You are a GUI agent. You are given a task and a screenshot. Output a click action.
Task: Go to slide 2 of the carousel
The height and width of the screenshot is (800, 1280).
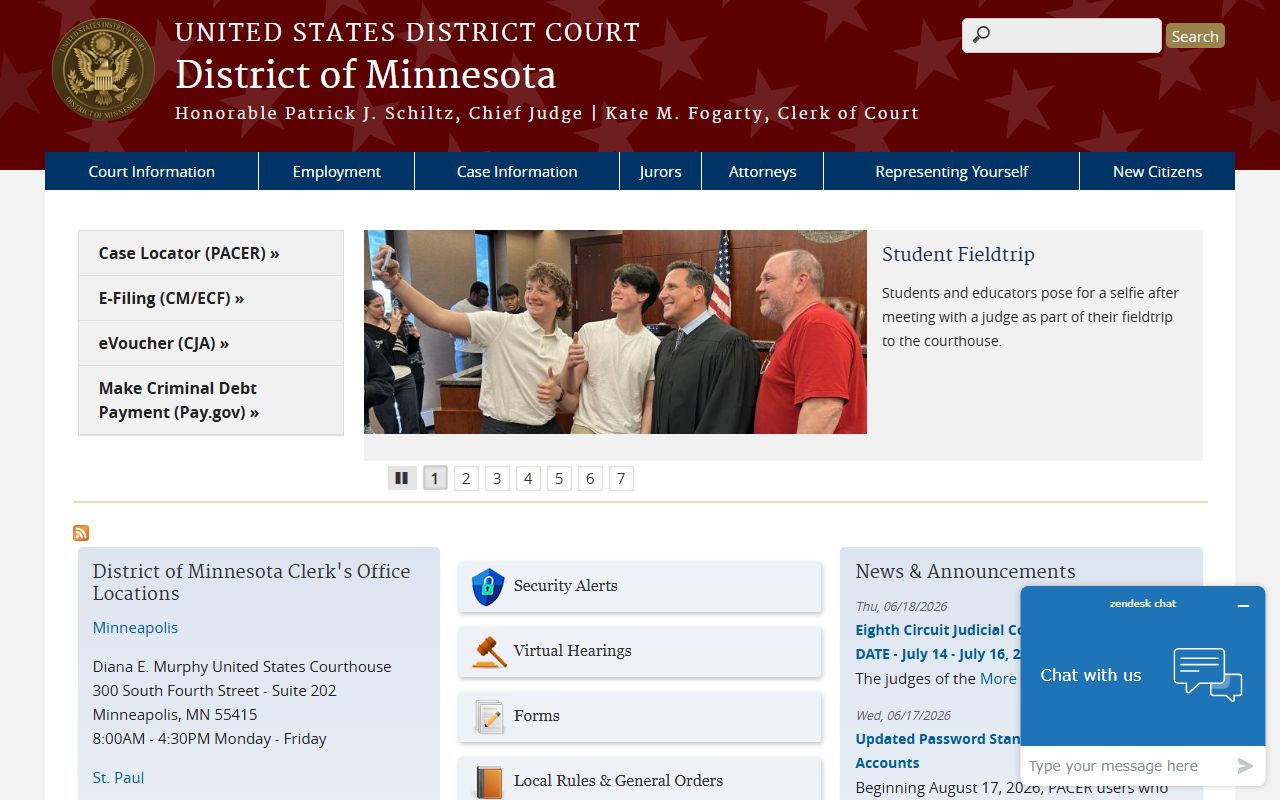(466, 478)
